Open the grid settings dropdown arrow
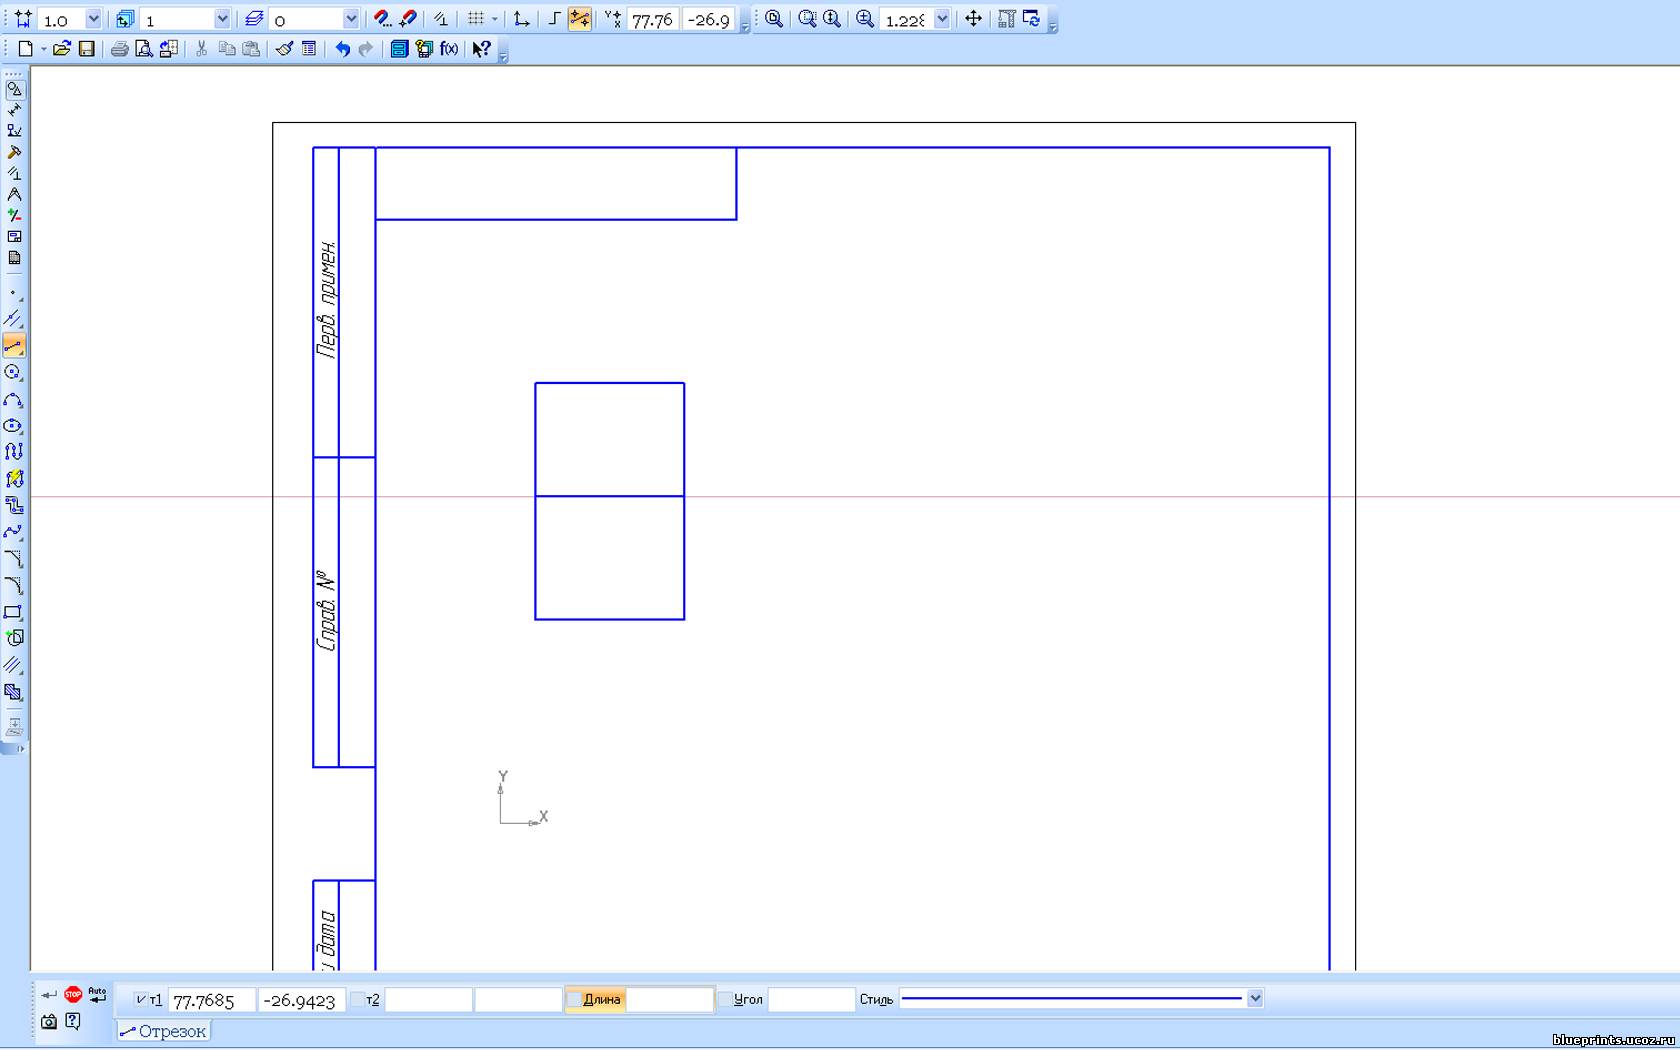The width and height of the screenshot is (1680, 1050). [495, 19]
